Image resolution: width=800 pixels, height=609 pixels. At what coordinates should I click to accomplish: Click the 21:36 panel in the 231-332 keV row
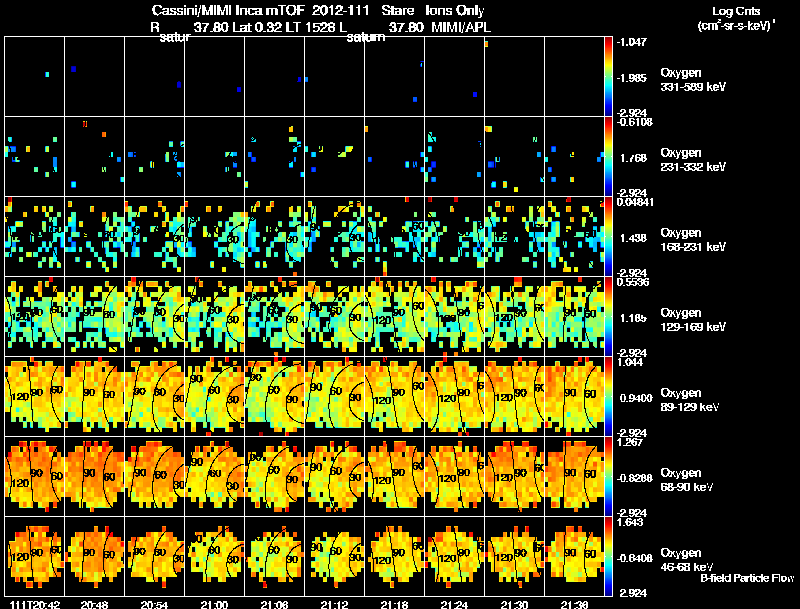574,157
